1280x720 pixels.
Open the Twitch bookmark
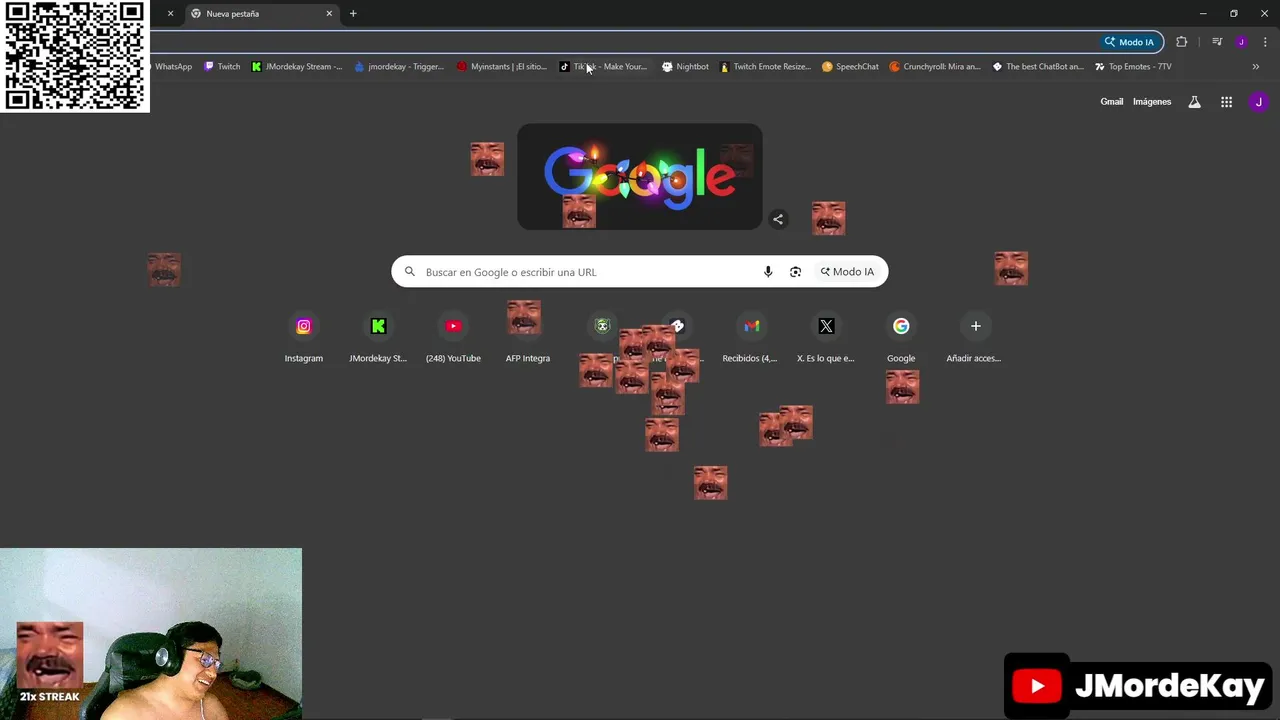tap(222, 67)
